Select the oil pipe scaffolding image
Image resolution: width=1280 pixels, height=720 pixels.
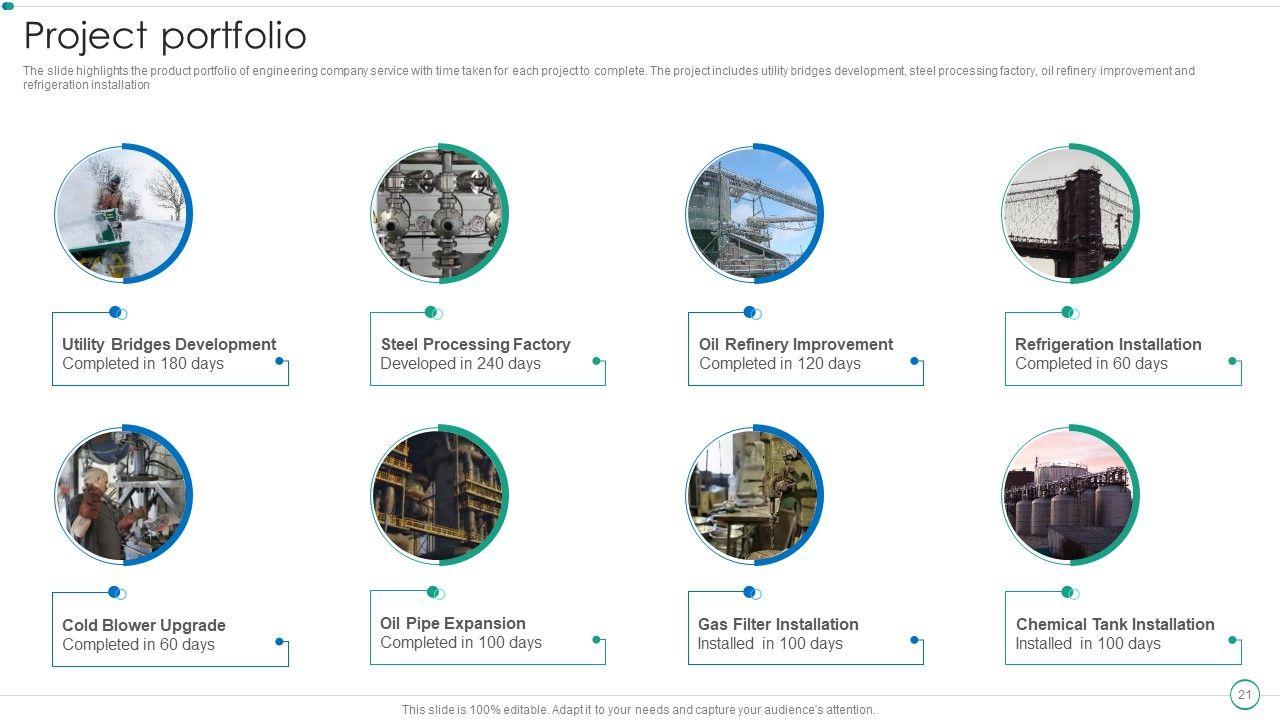(438, 495)
